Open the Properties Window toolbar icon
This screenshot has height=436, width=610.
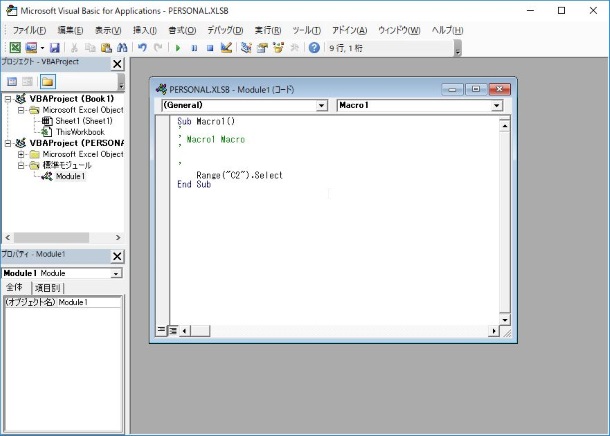click(x=262, y=47)
